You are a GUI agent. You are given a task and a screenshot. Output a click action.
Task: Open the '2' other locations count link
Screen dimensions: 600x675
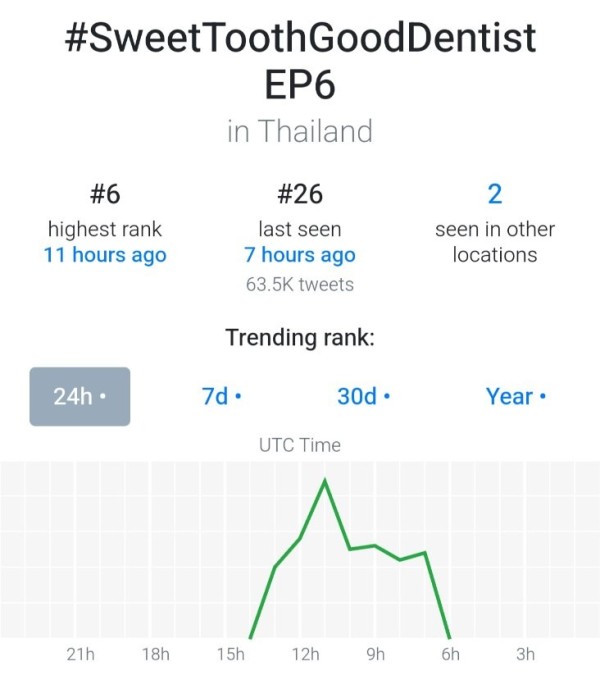(x=495, y=194)
